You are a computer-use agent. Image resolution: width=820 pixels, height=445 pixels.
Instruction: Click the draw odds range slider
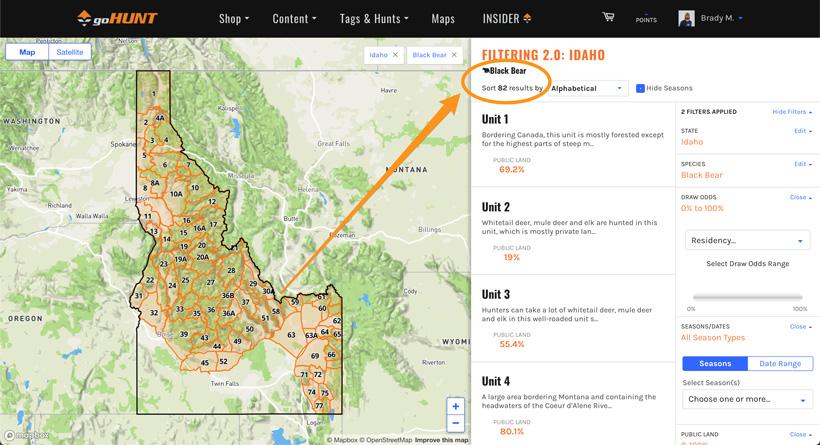tap(747, 297)
